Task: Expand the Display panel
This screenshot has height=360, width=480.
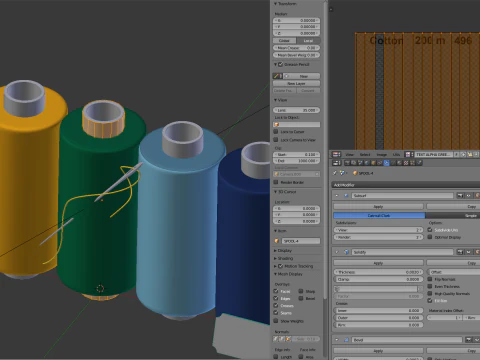Action: pos(275,250)
